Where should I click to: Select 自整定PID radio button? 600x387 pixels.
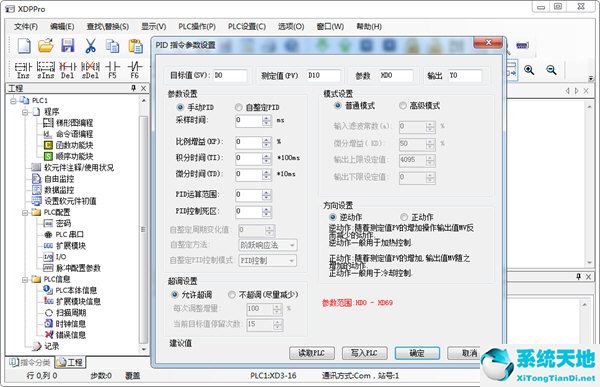[238, 107]
